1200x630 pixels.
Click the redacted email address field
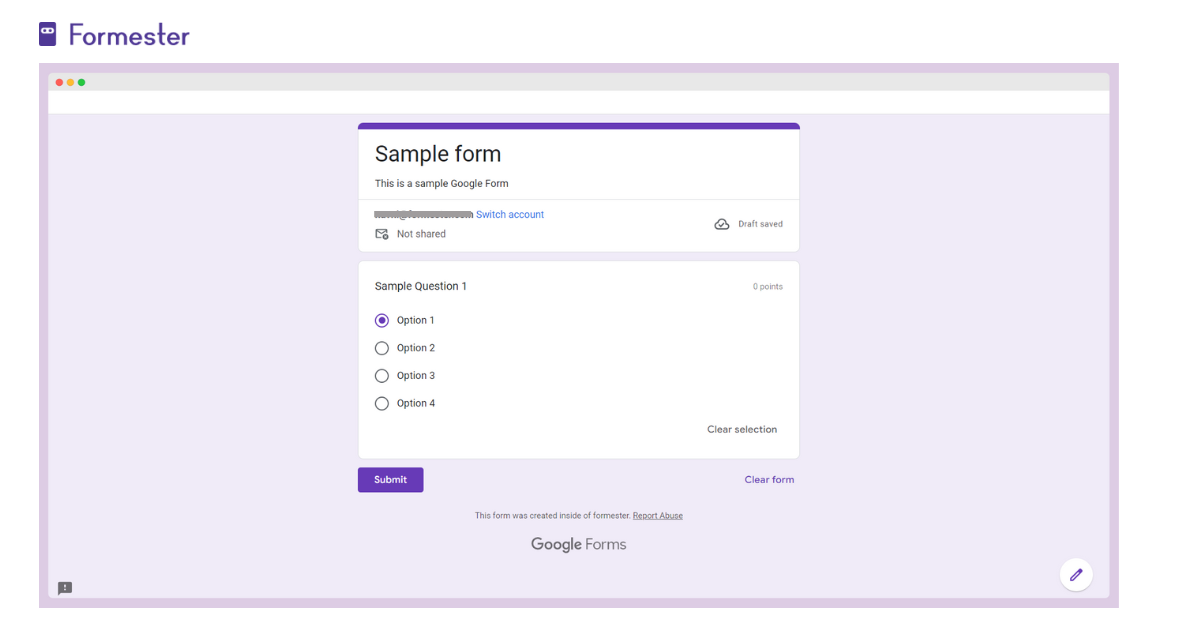click(x=424, y=214)
